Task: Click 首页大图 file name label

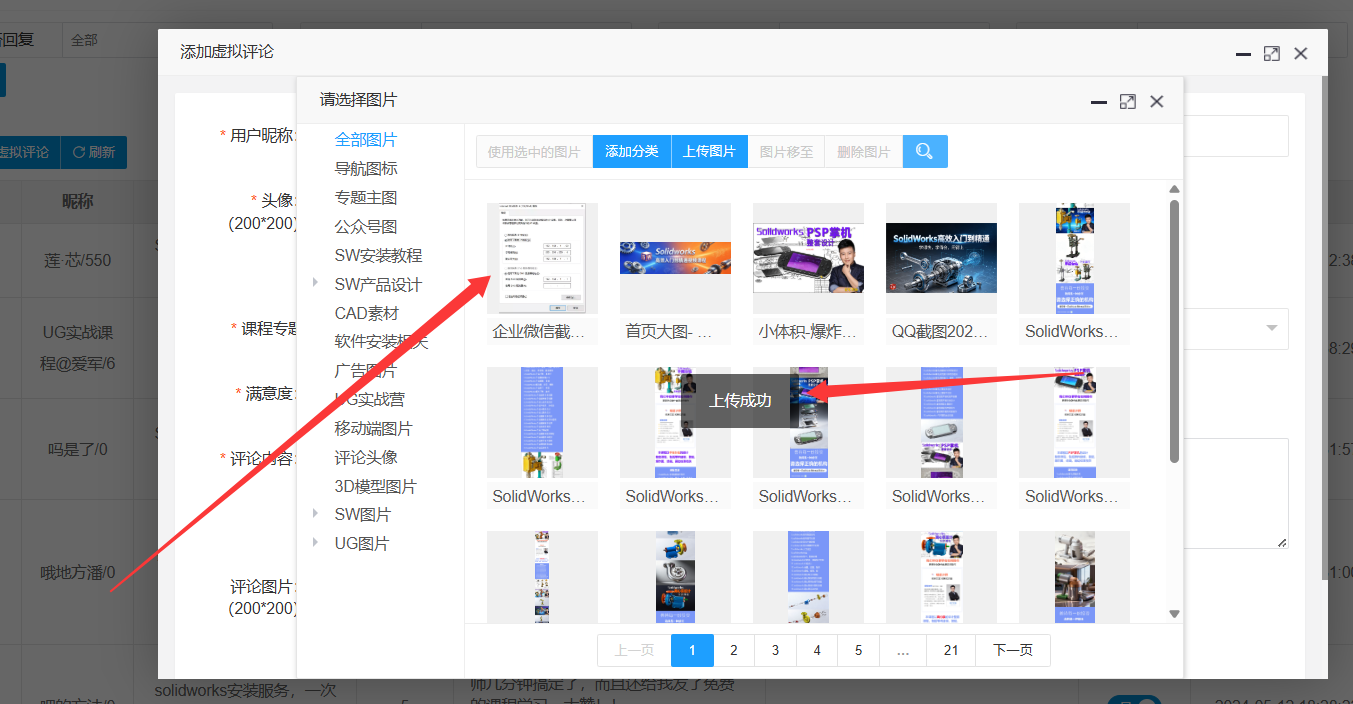Action: pyautogui.click(x=675, y=331)
